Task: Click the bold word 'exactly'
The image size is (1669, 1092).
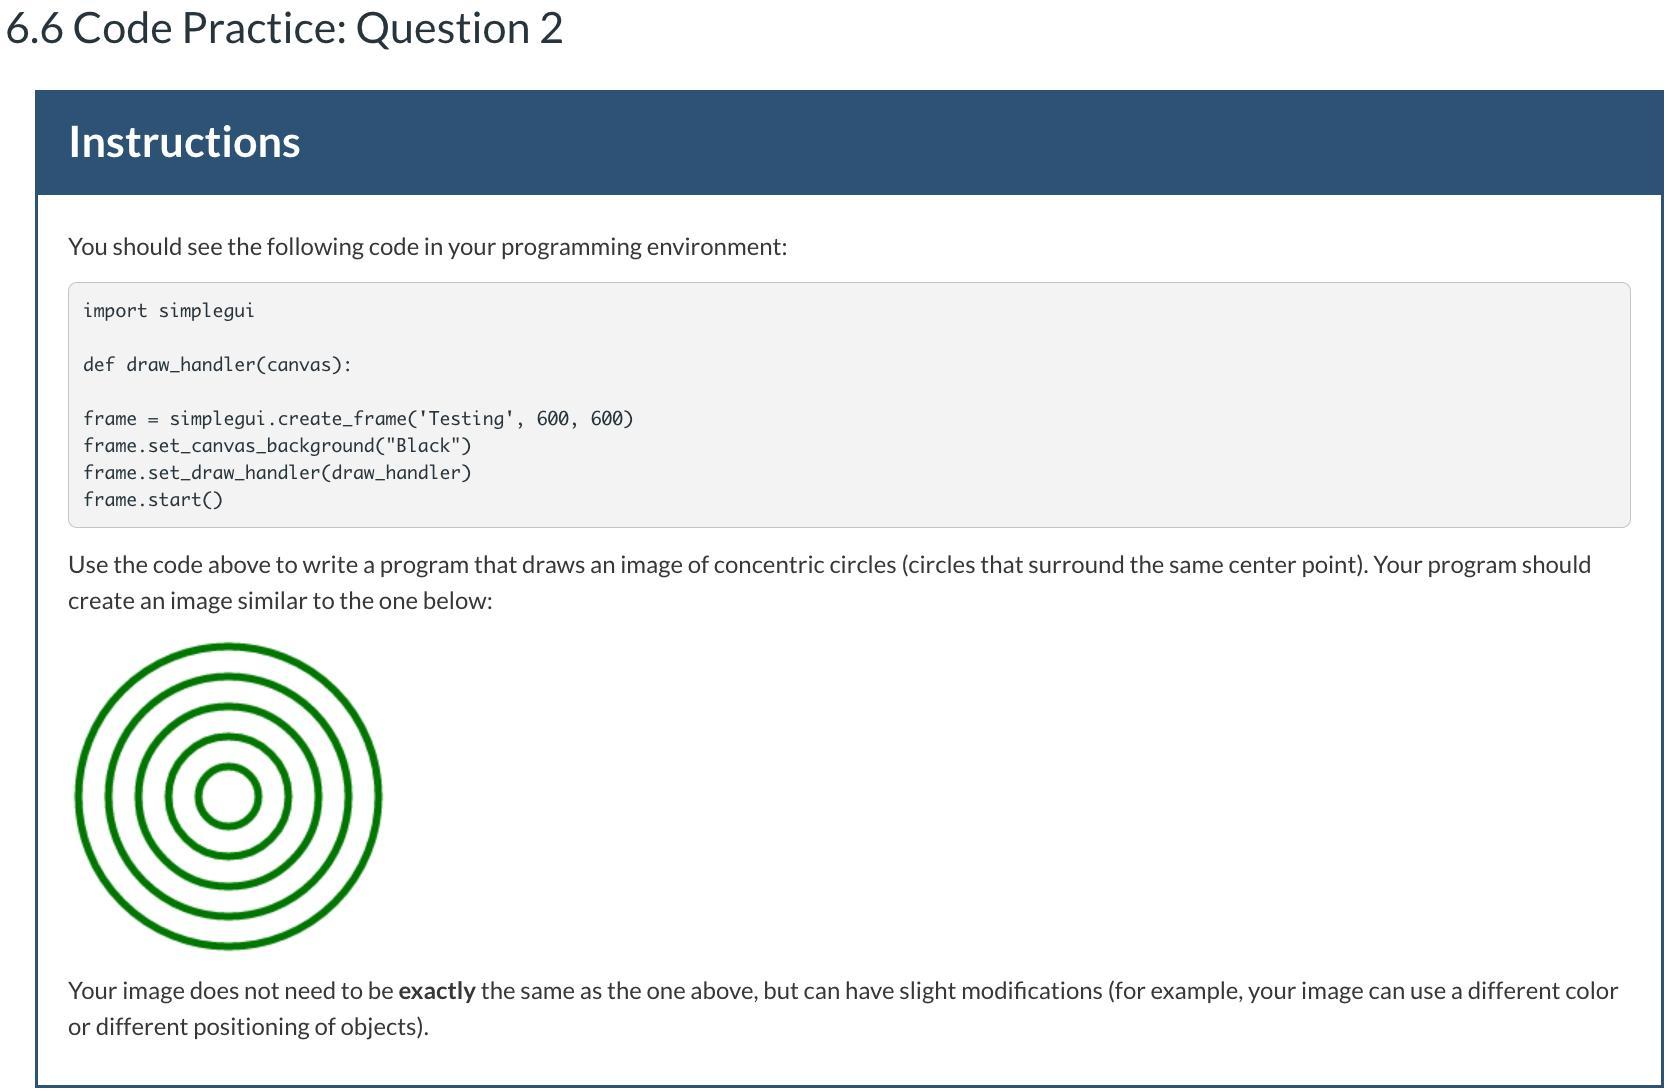Action: [x=436, y=991]
